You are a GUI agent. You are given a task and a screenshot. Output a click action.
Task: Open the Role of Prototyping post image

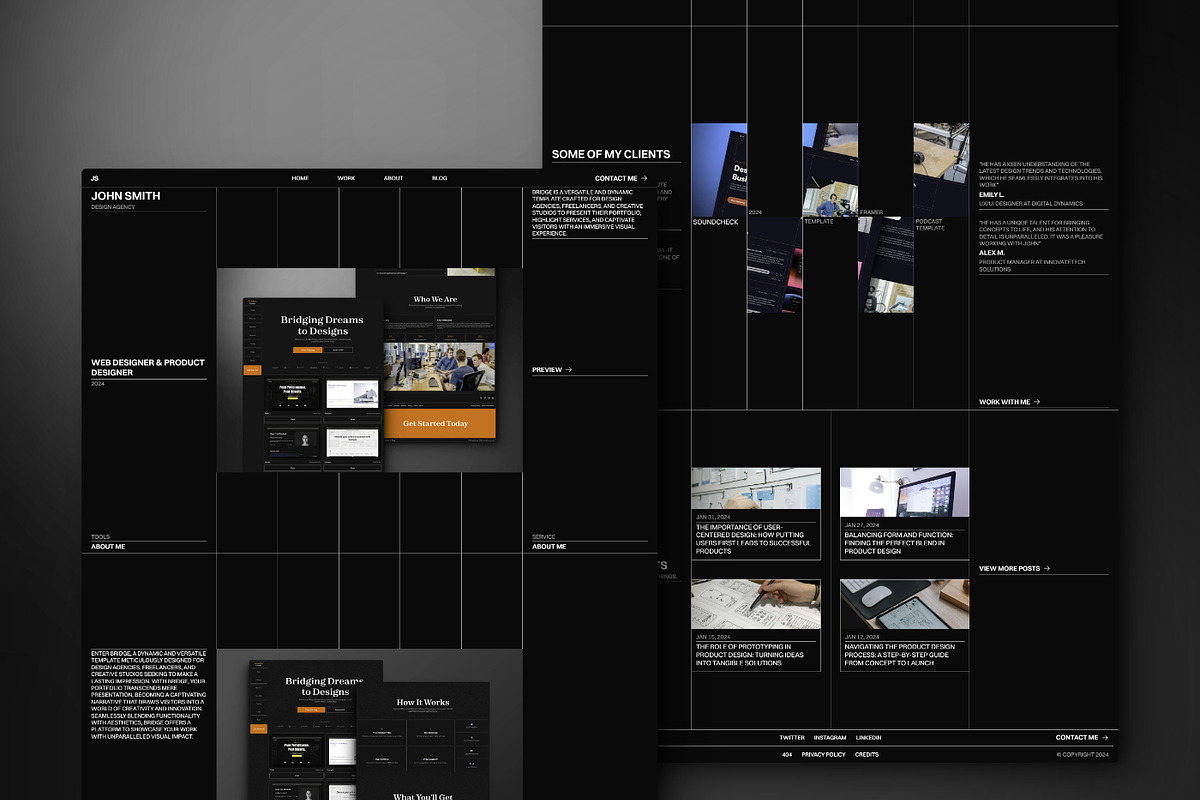[x=756, y=604]
